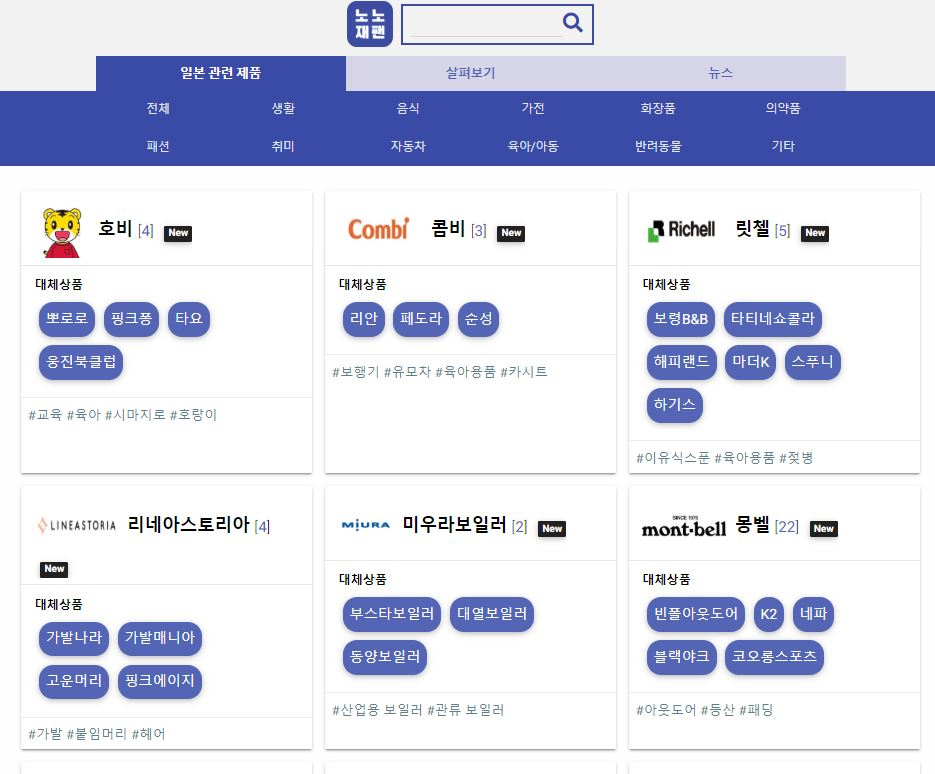
Task: Select the 기타 category
Action: tap(783, 146)
